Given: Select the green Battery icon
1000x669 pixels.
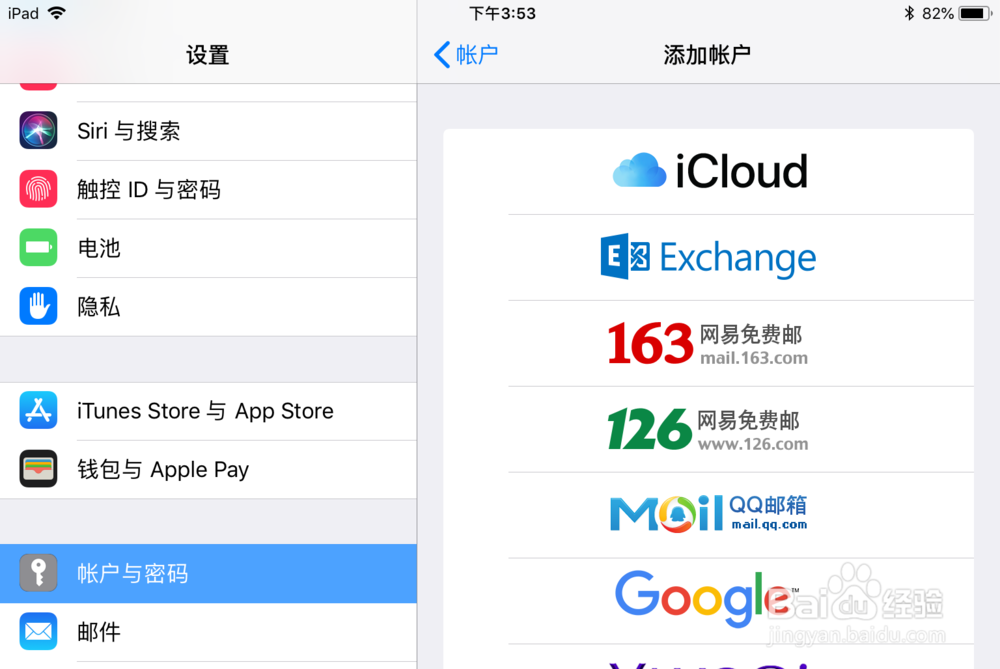Looking at the screenshot, I should (38, 247).
